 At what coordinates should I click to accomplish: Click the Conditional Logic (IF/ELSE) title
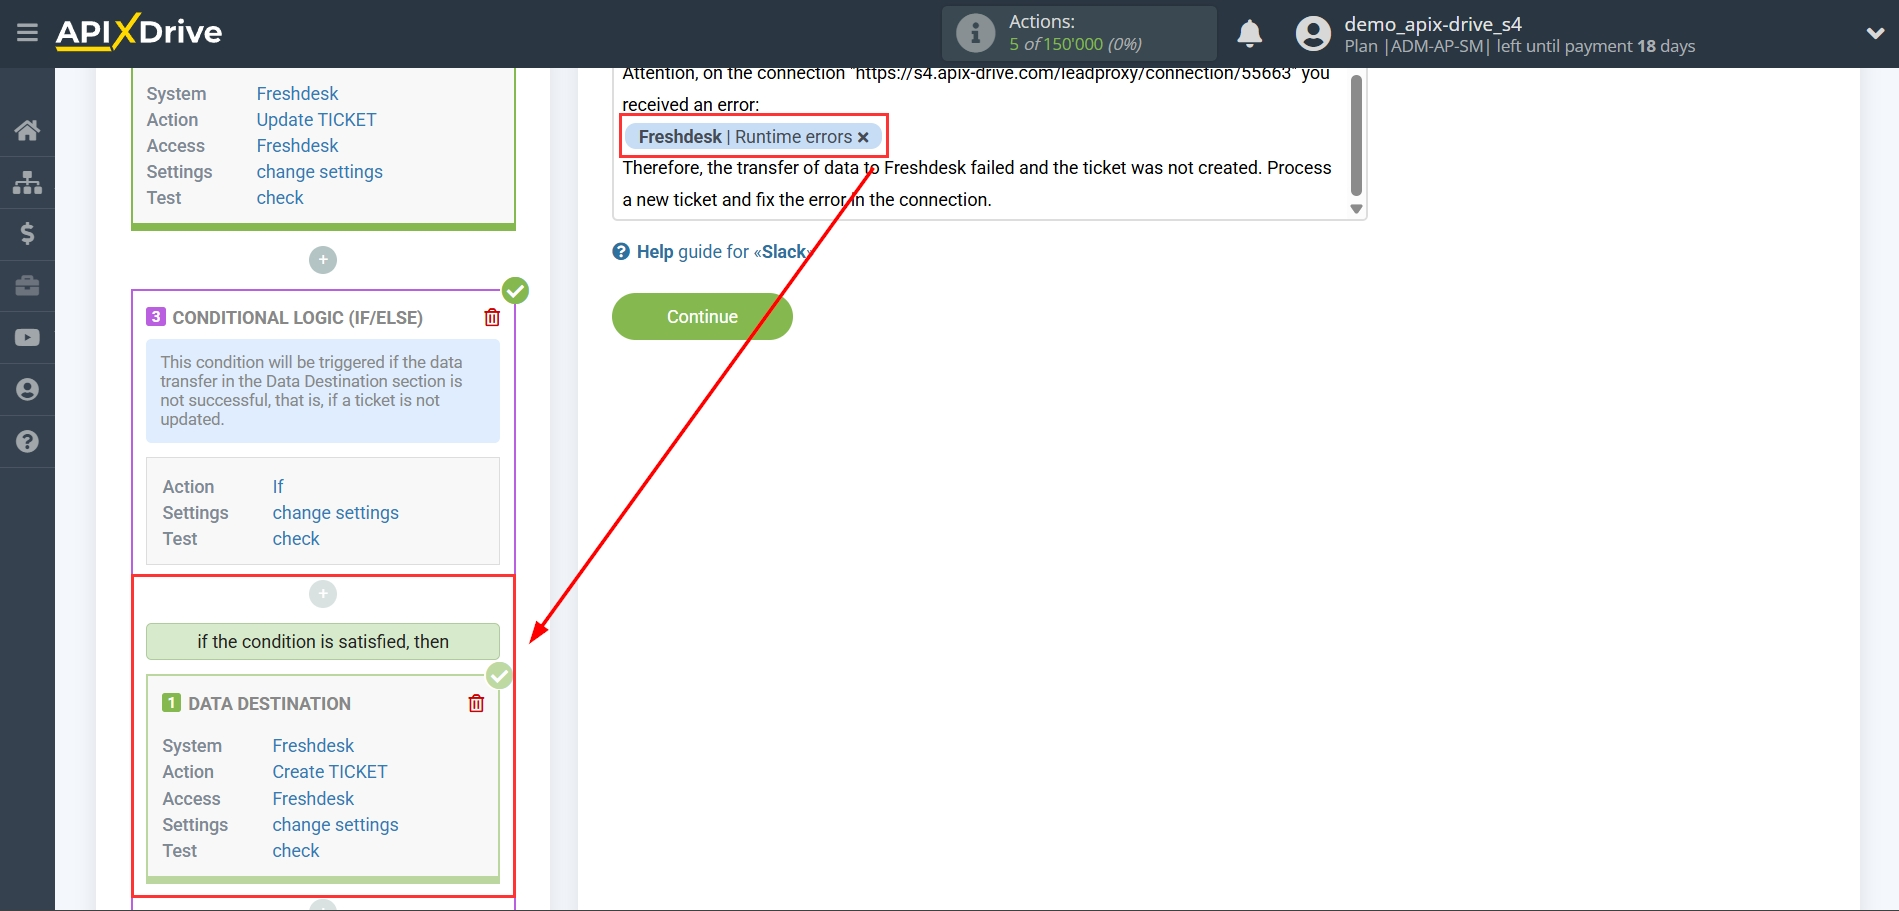[x=297, y=317]
